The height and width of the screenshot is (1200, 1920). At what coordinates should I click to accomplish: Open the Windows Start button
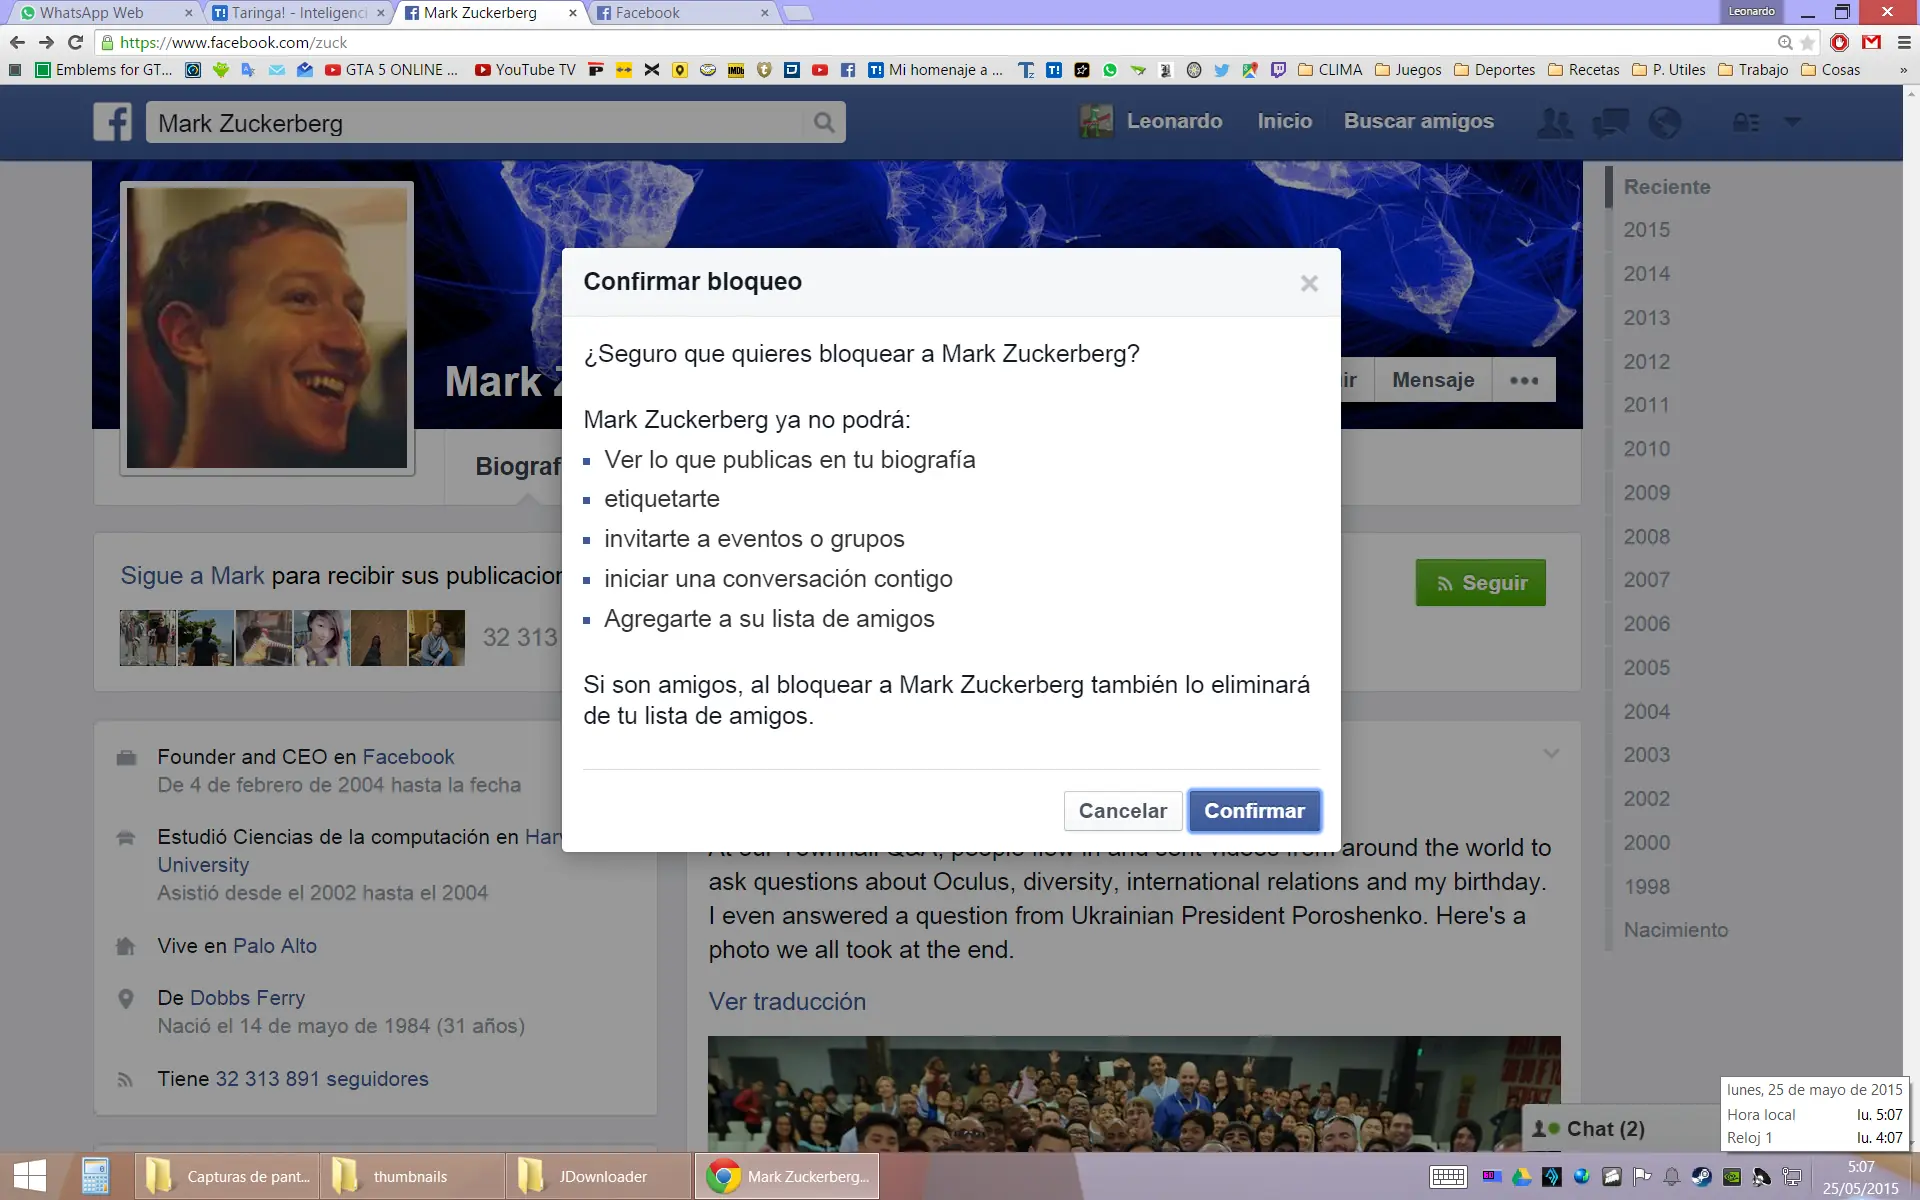[30, 1175]
